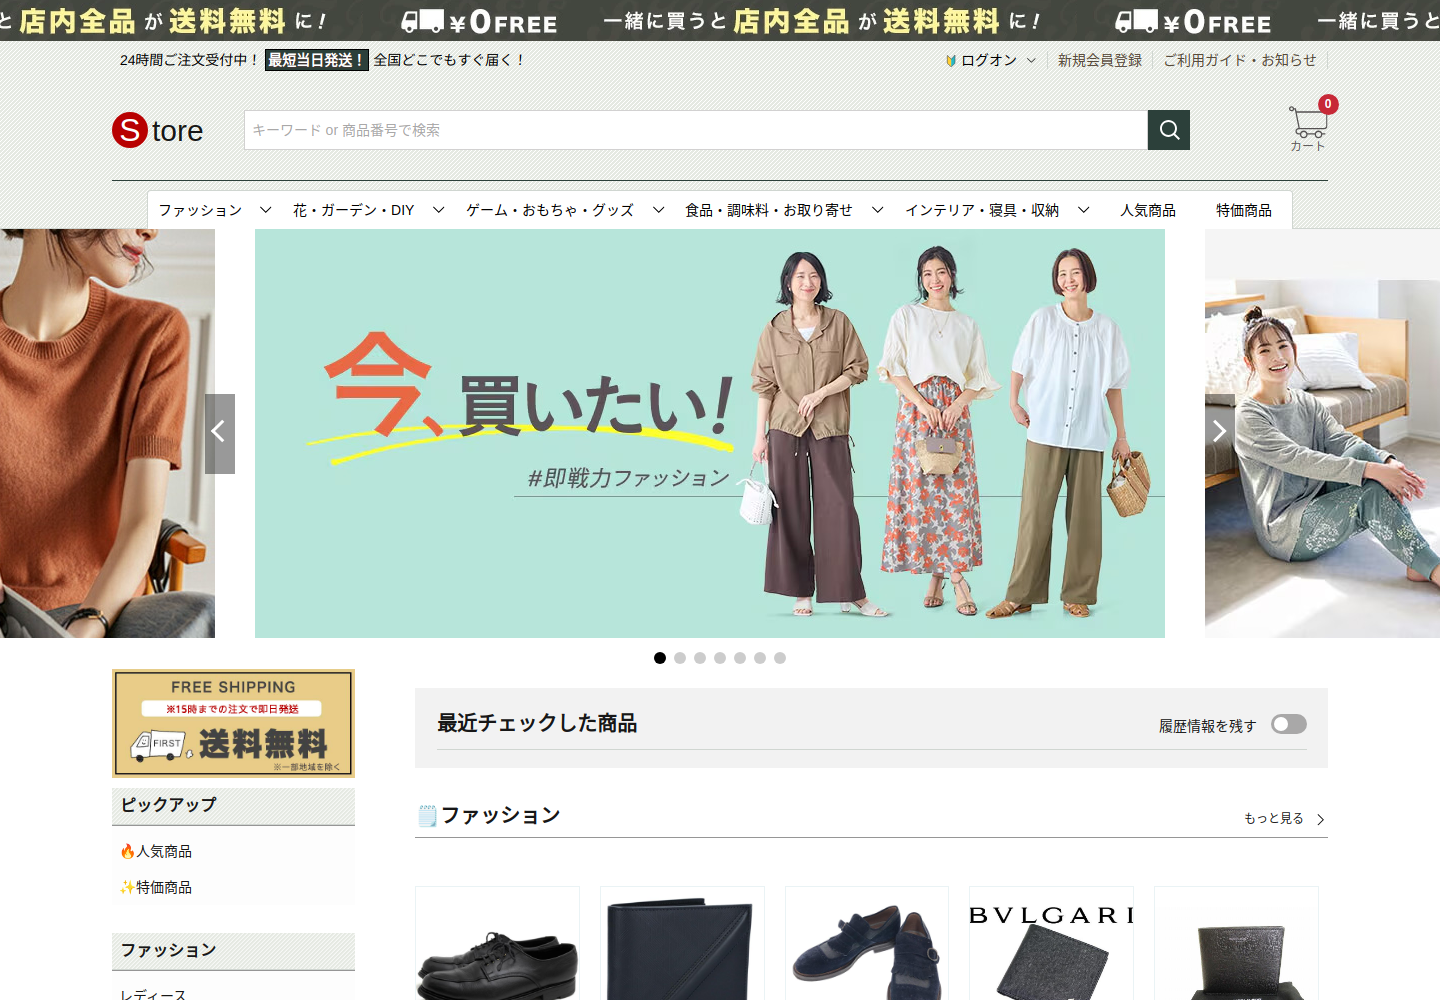Click the FREE SHIPPING 送料無料 banner

click(233, 723)
